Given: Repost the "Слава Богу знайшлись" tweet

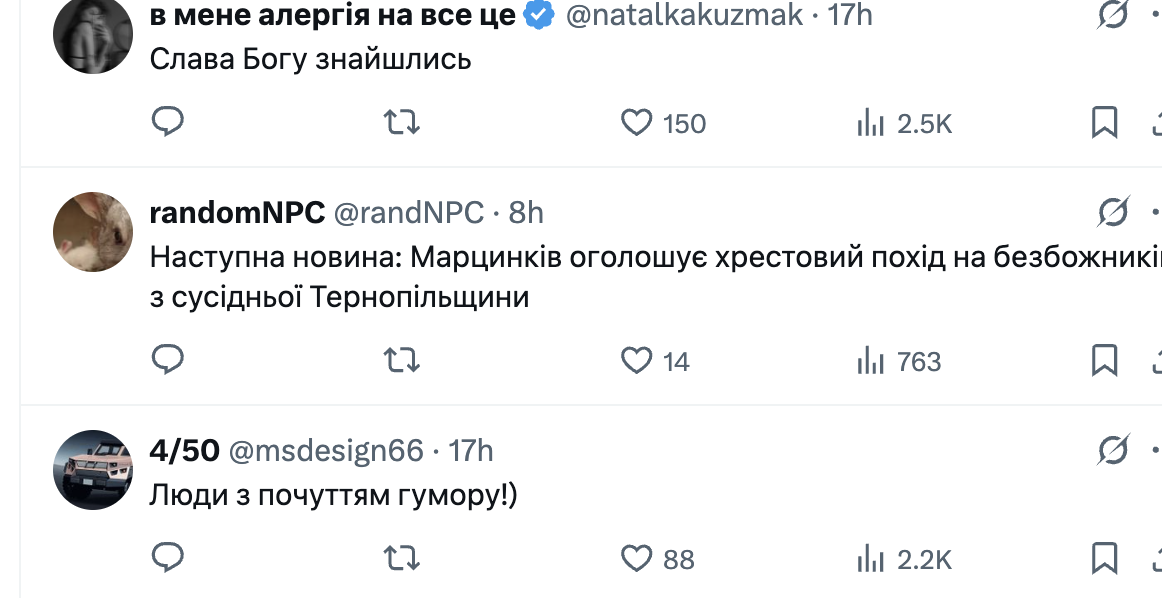Looking at the screenshot, I should coord(402,122).
